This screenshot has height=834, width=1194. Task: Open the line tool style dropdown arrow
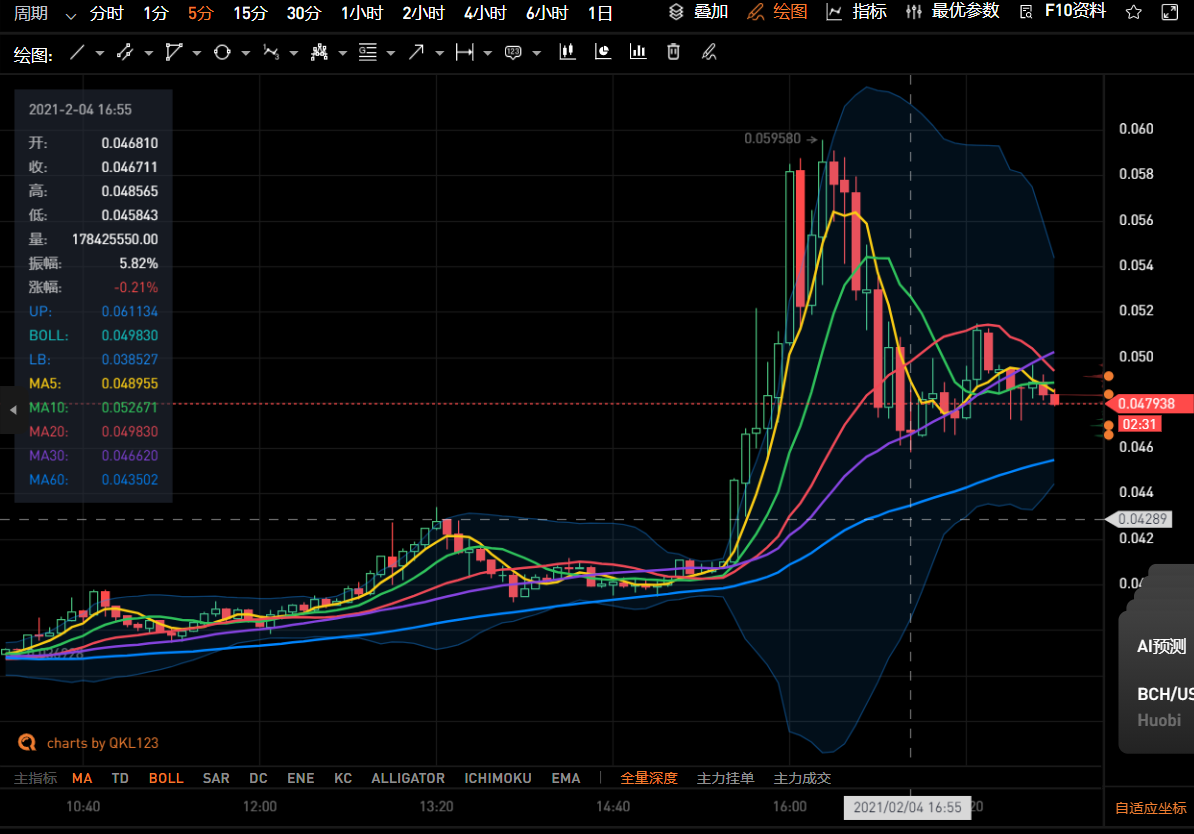click(x=100, y=51)
